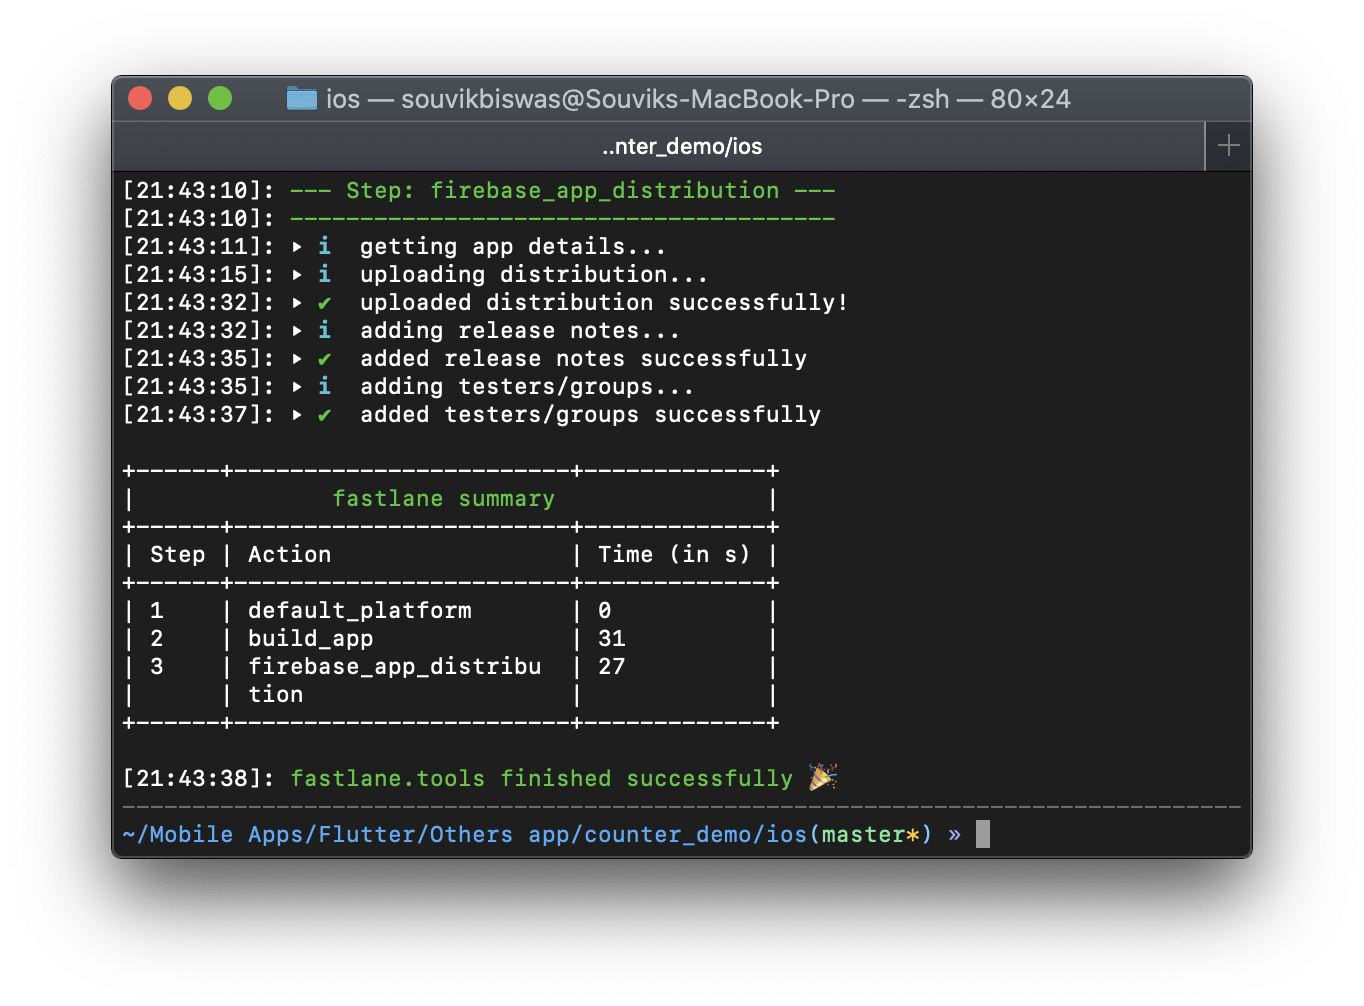
Task: Click firebase_app_distribu in the summary table
Action: [x=394, y=666]
